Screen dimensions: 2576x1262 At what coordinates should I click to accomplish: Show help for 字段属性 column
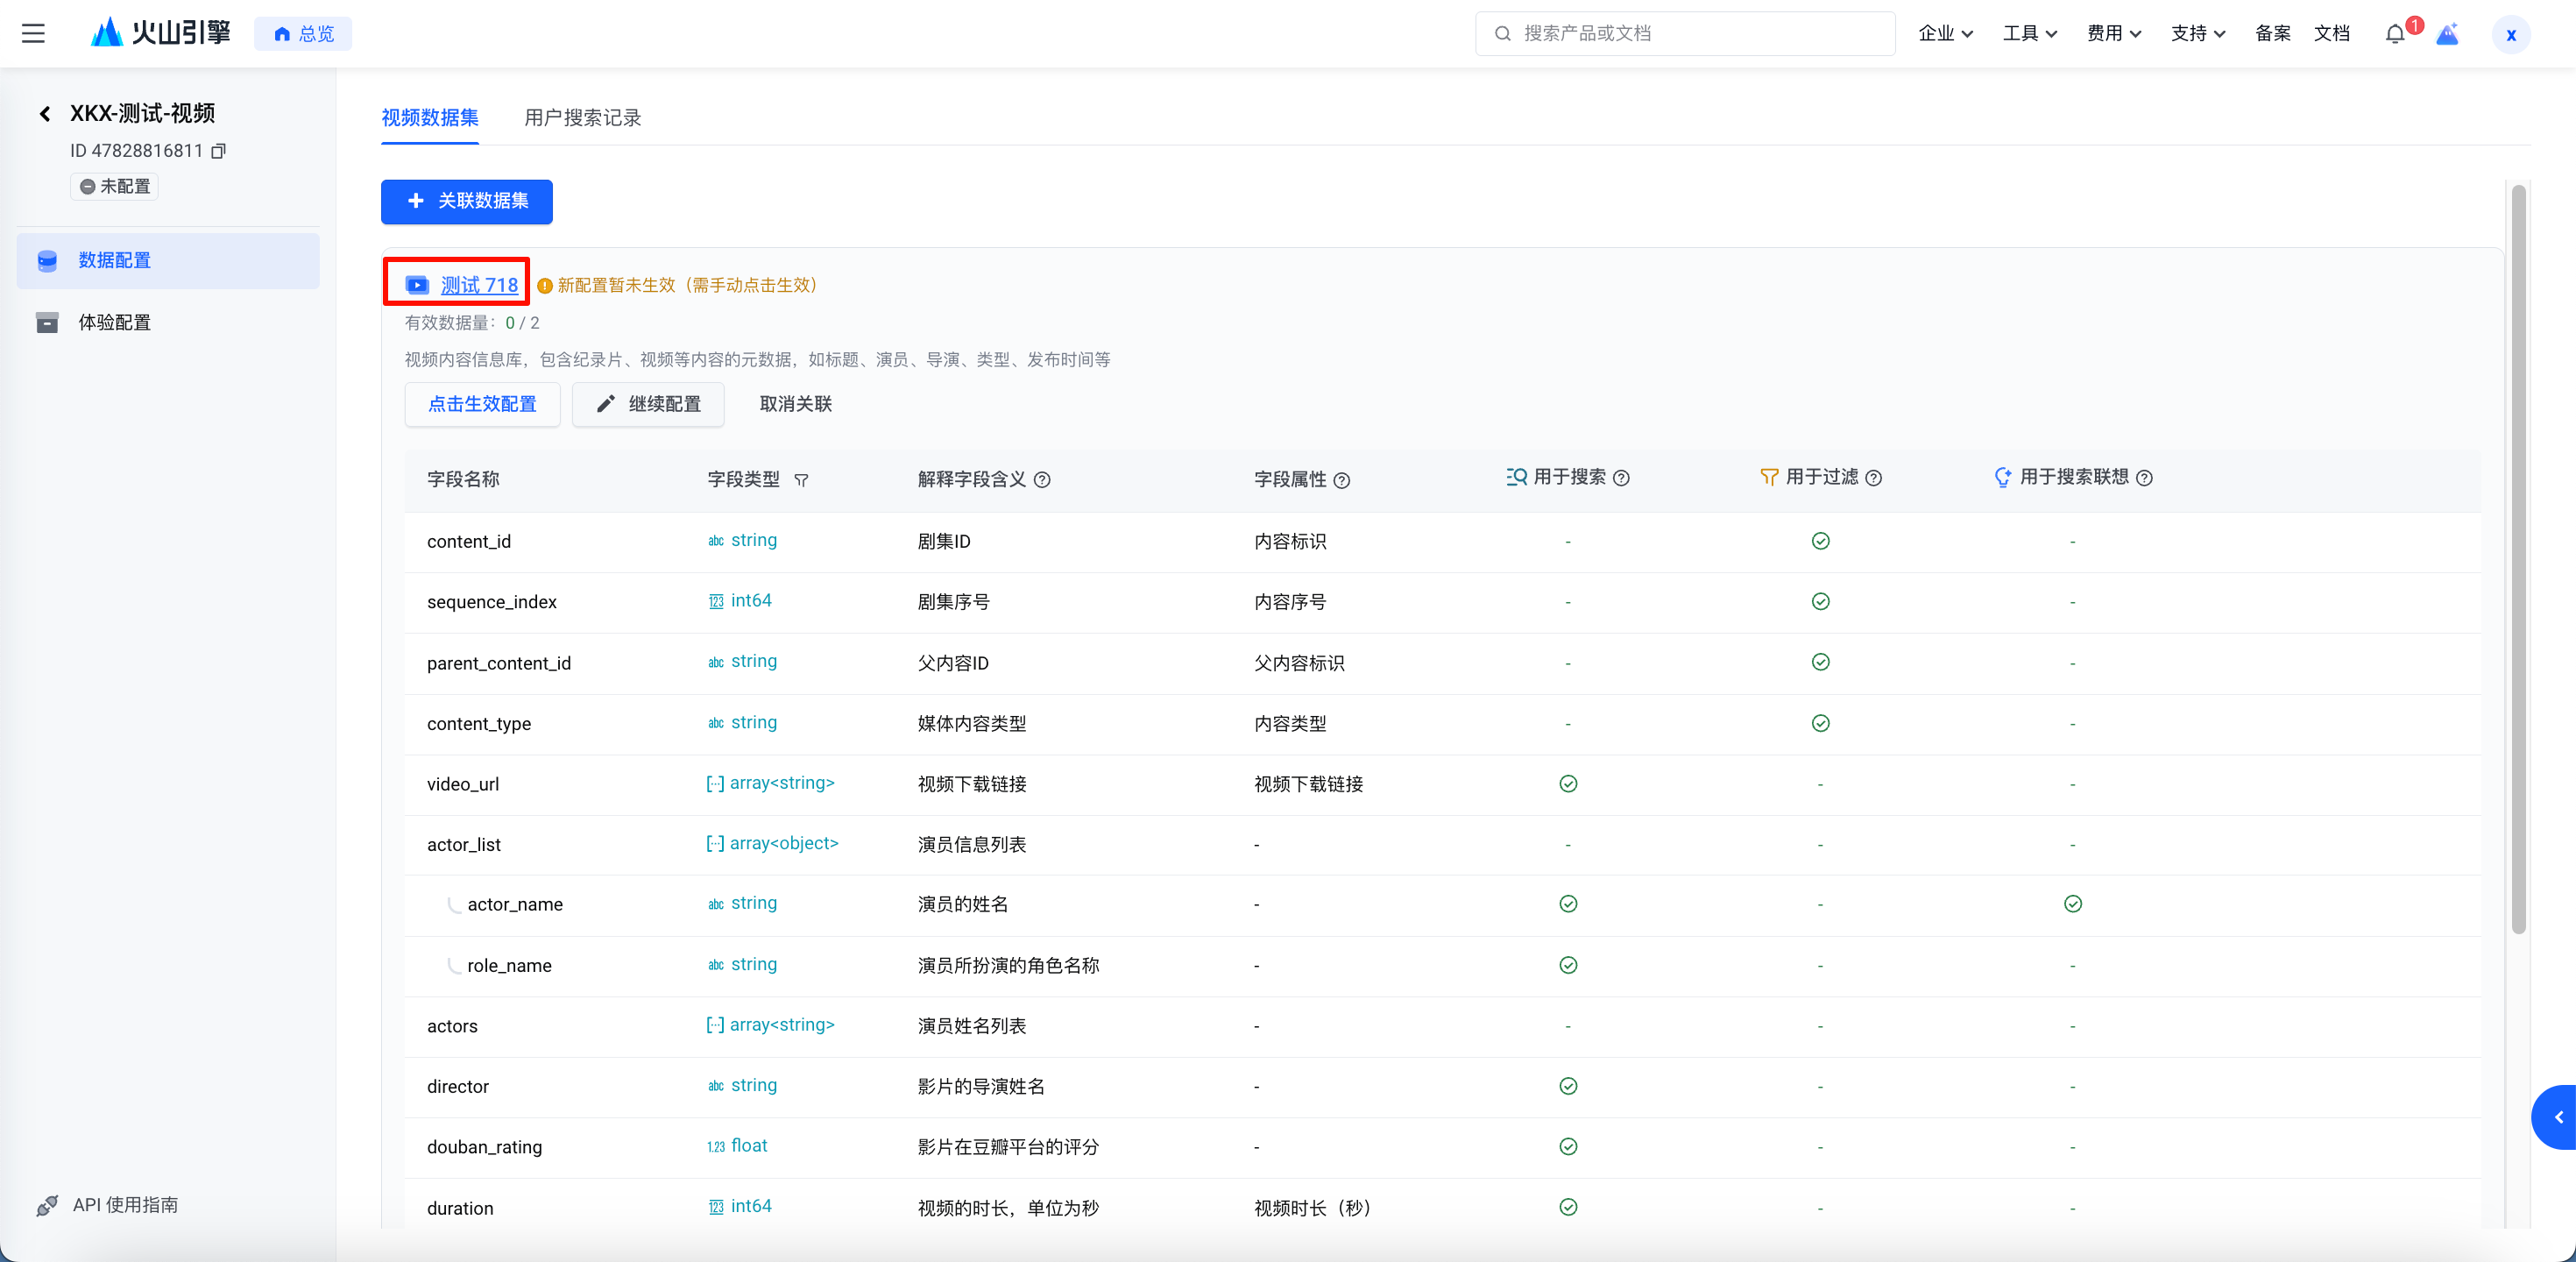point(1342,480)
